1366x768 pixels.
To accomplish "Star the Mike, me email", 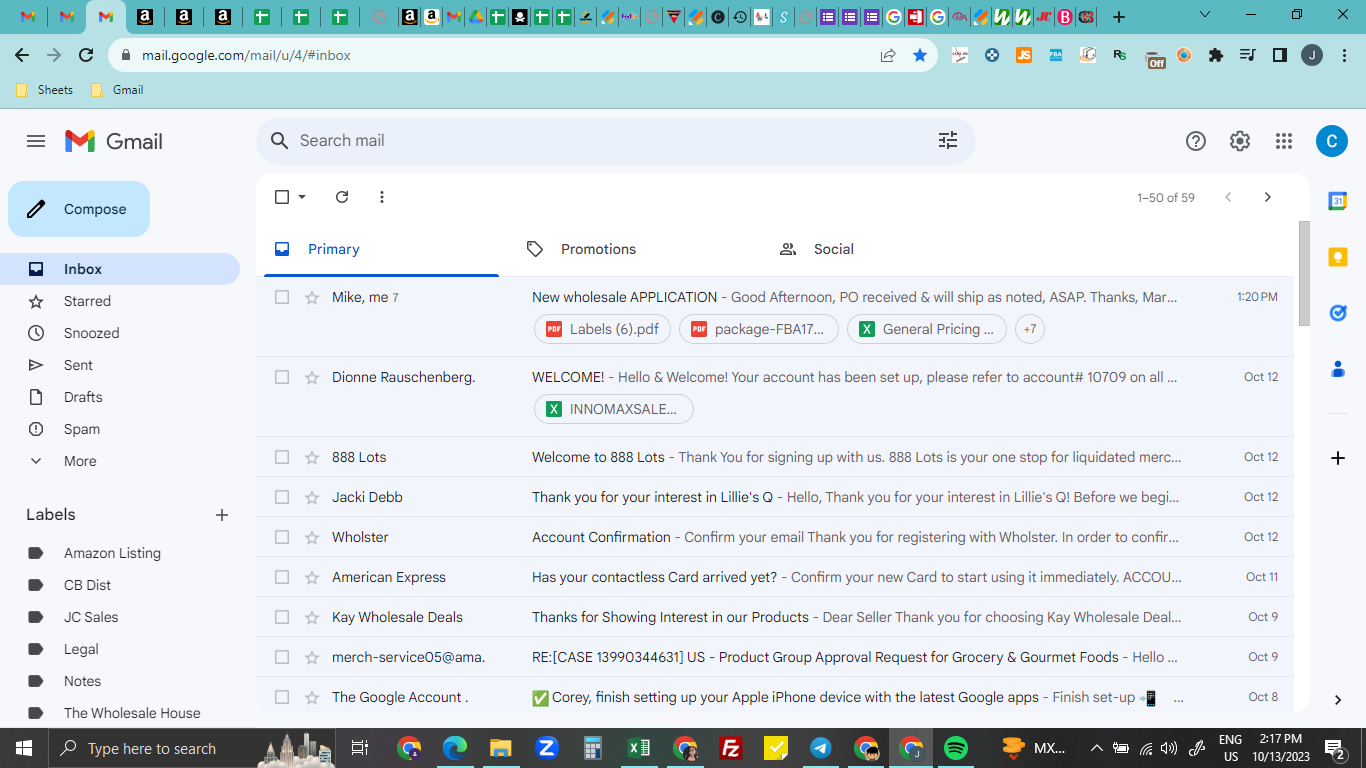I will pyautogui.click(x=312, y=297).
